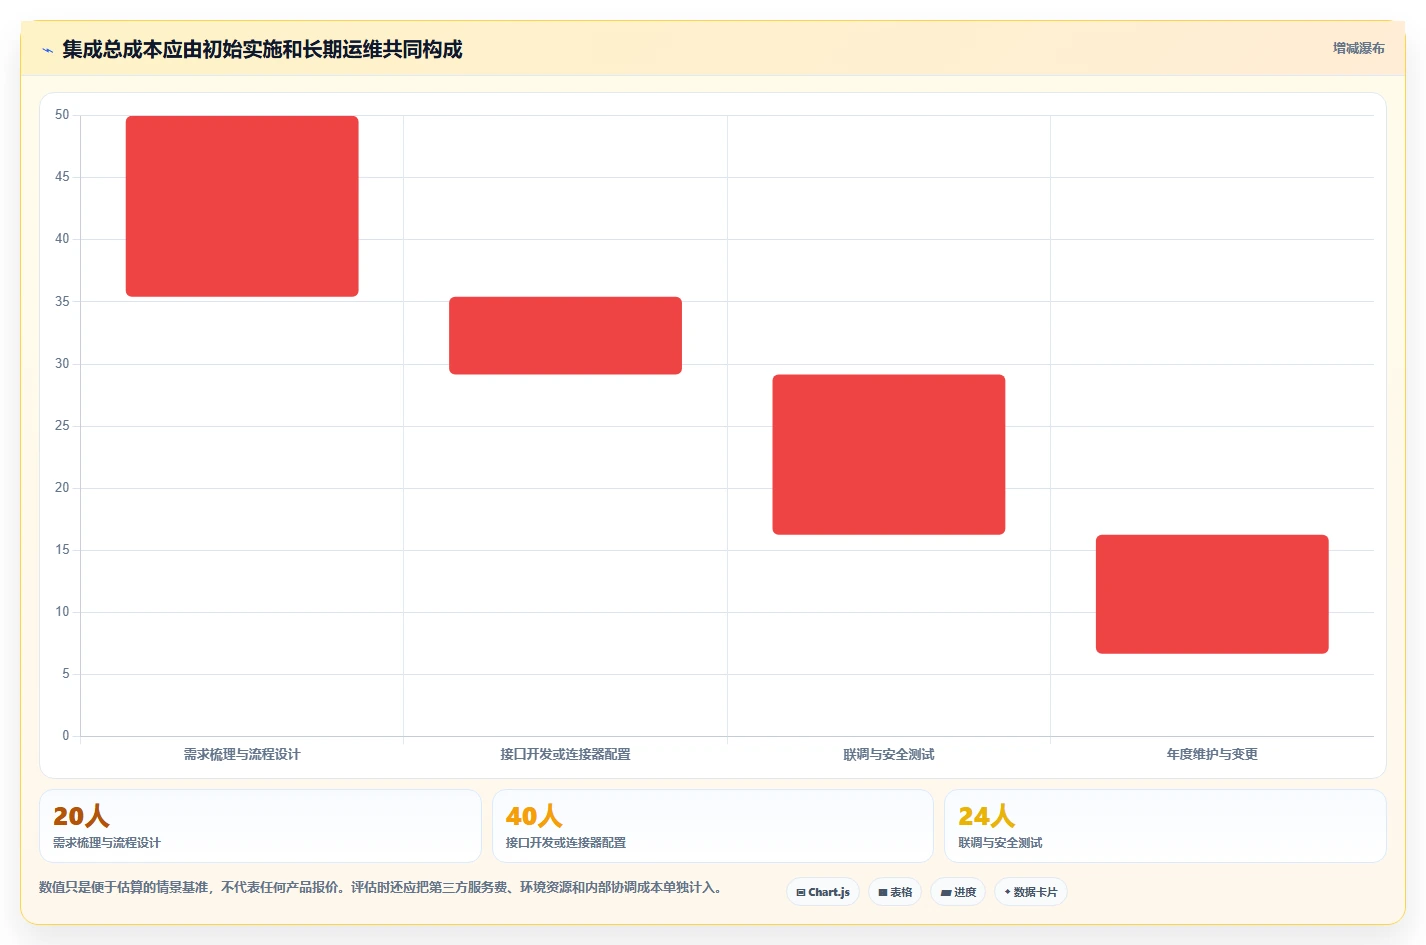This screenshot has height=945, width=1426.
Task: Select the 进度 chip
Action: tap(958, 892)
